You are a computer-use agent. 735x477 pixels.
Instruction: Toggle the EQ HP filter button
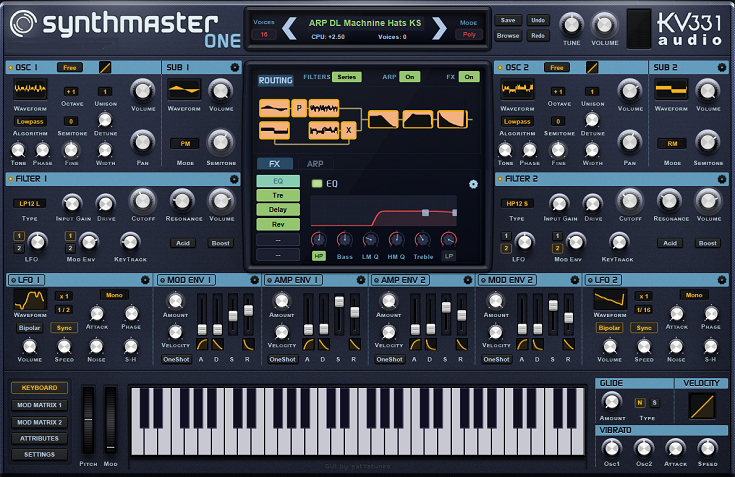(x=319, y=256)
